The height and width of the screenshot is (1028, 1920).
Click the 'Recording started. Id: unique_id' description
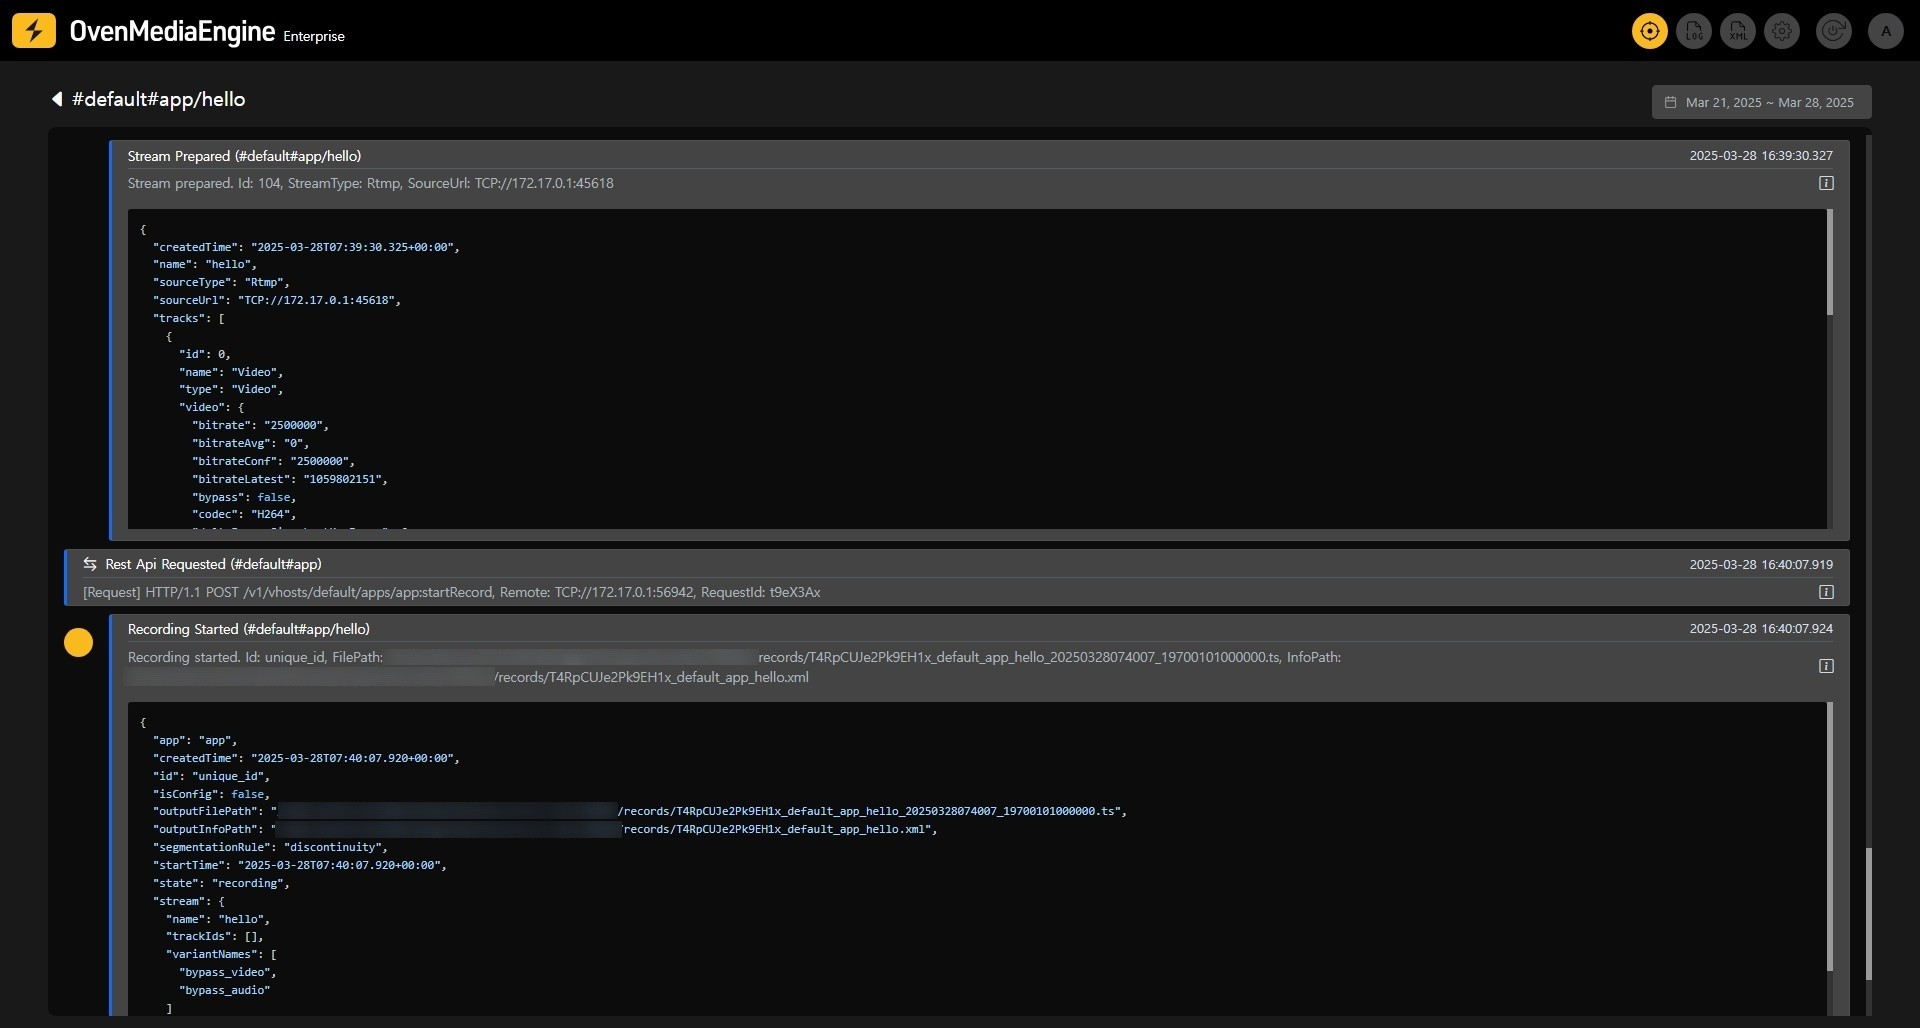click(x=734, y=667)
